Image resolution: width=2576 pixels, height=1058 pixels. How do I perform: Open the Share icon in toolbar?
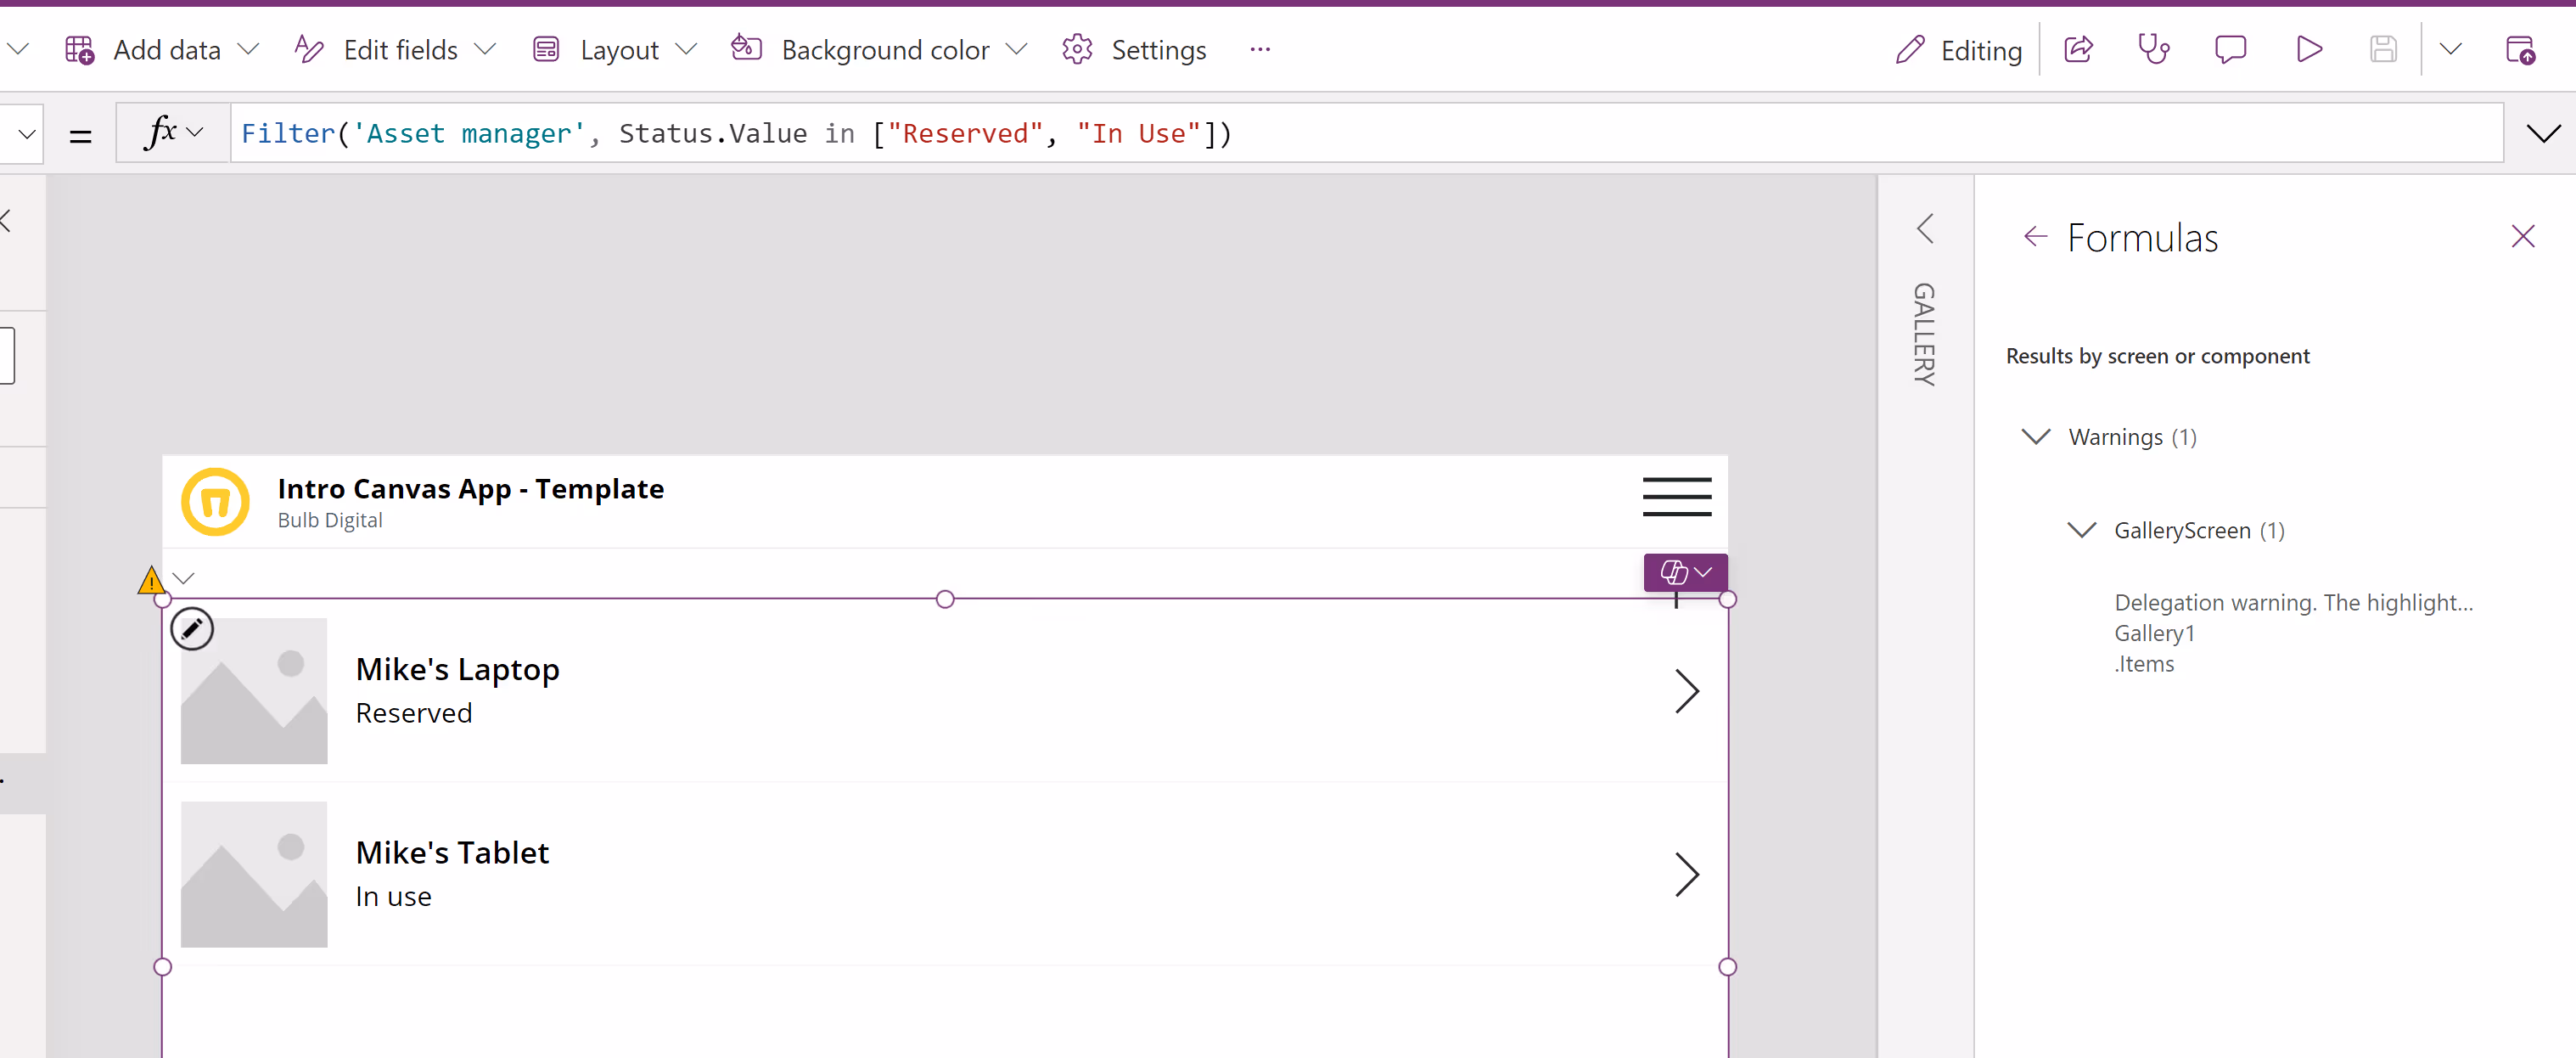[x=2078, y=49]
